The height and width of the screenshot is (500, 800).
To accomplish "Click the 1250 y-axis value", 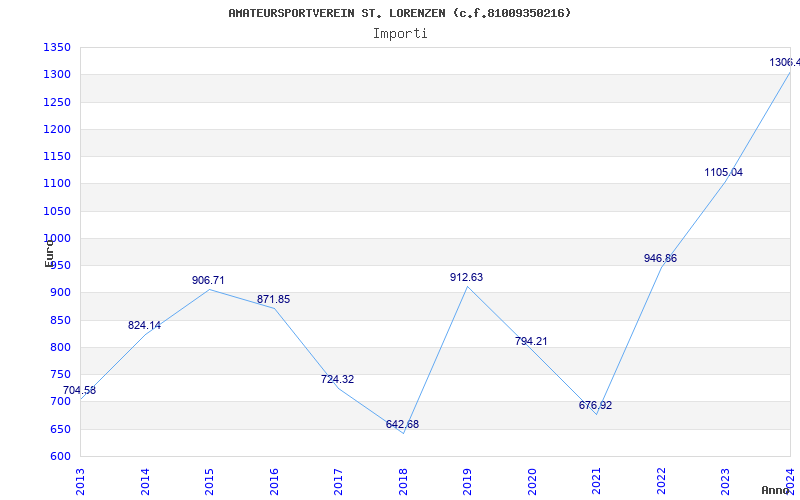I will [57, 103].
